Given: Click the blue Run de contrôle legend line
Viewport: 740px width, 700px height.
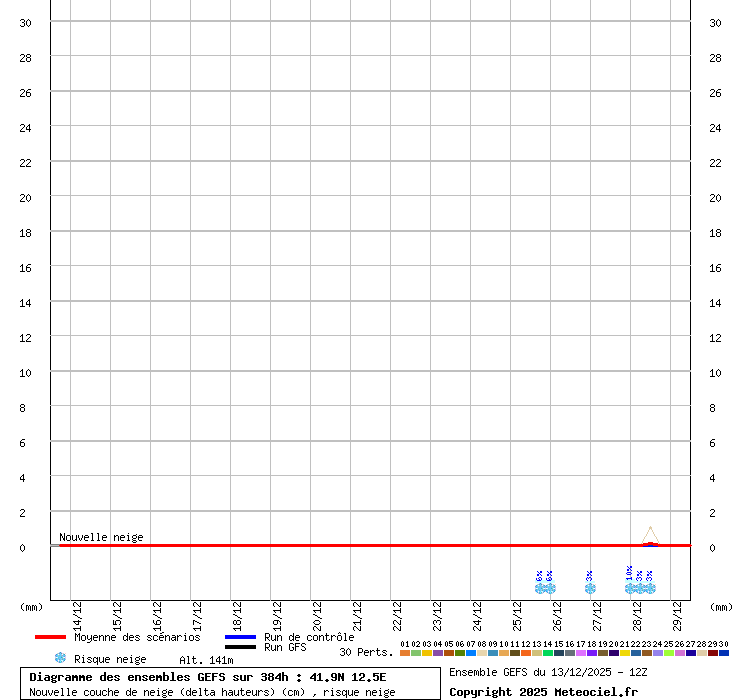Looking at the screenshot, I should click(240, 637).
